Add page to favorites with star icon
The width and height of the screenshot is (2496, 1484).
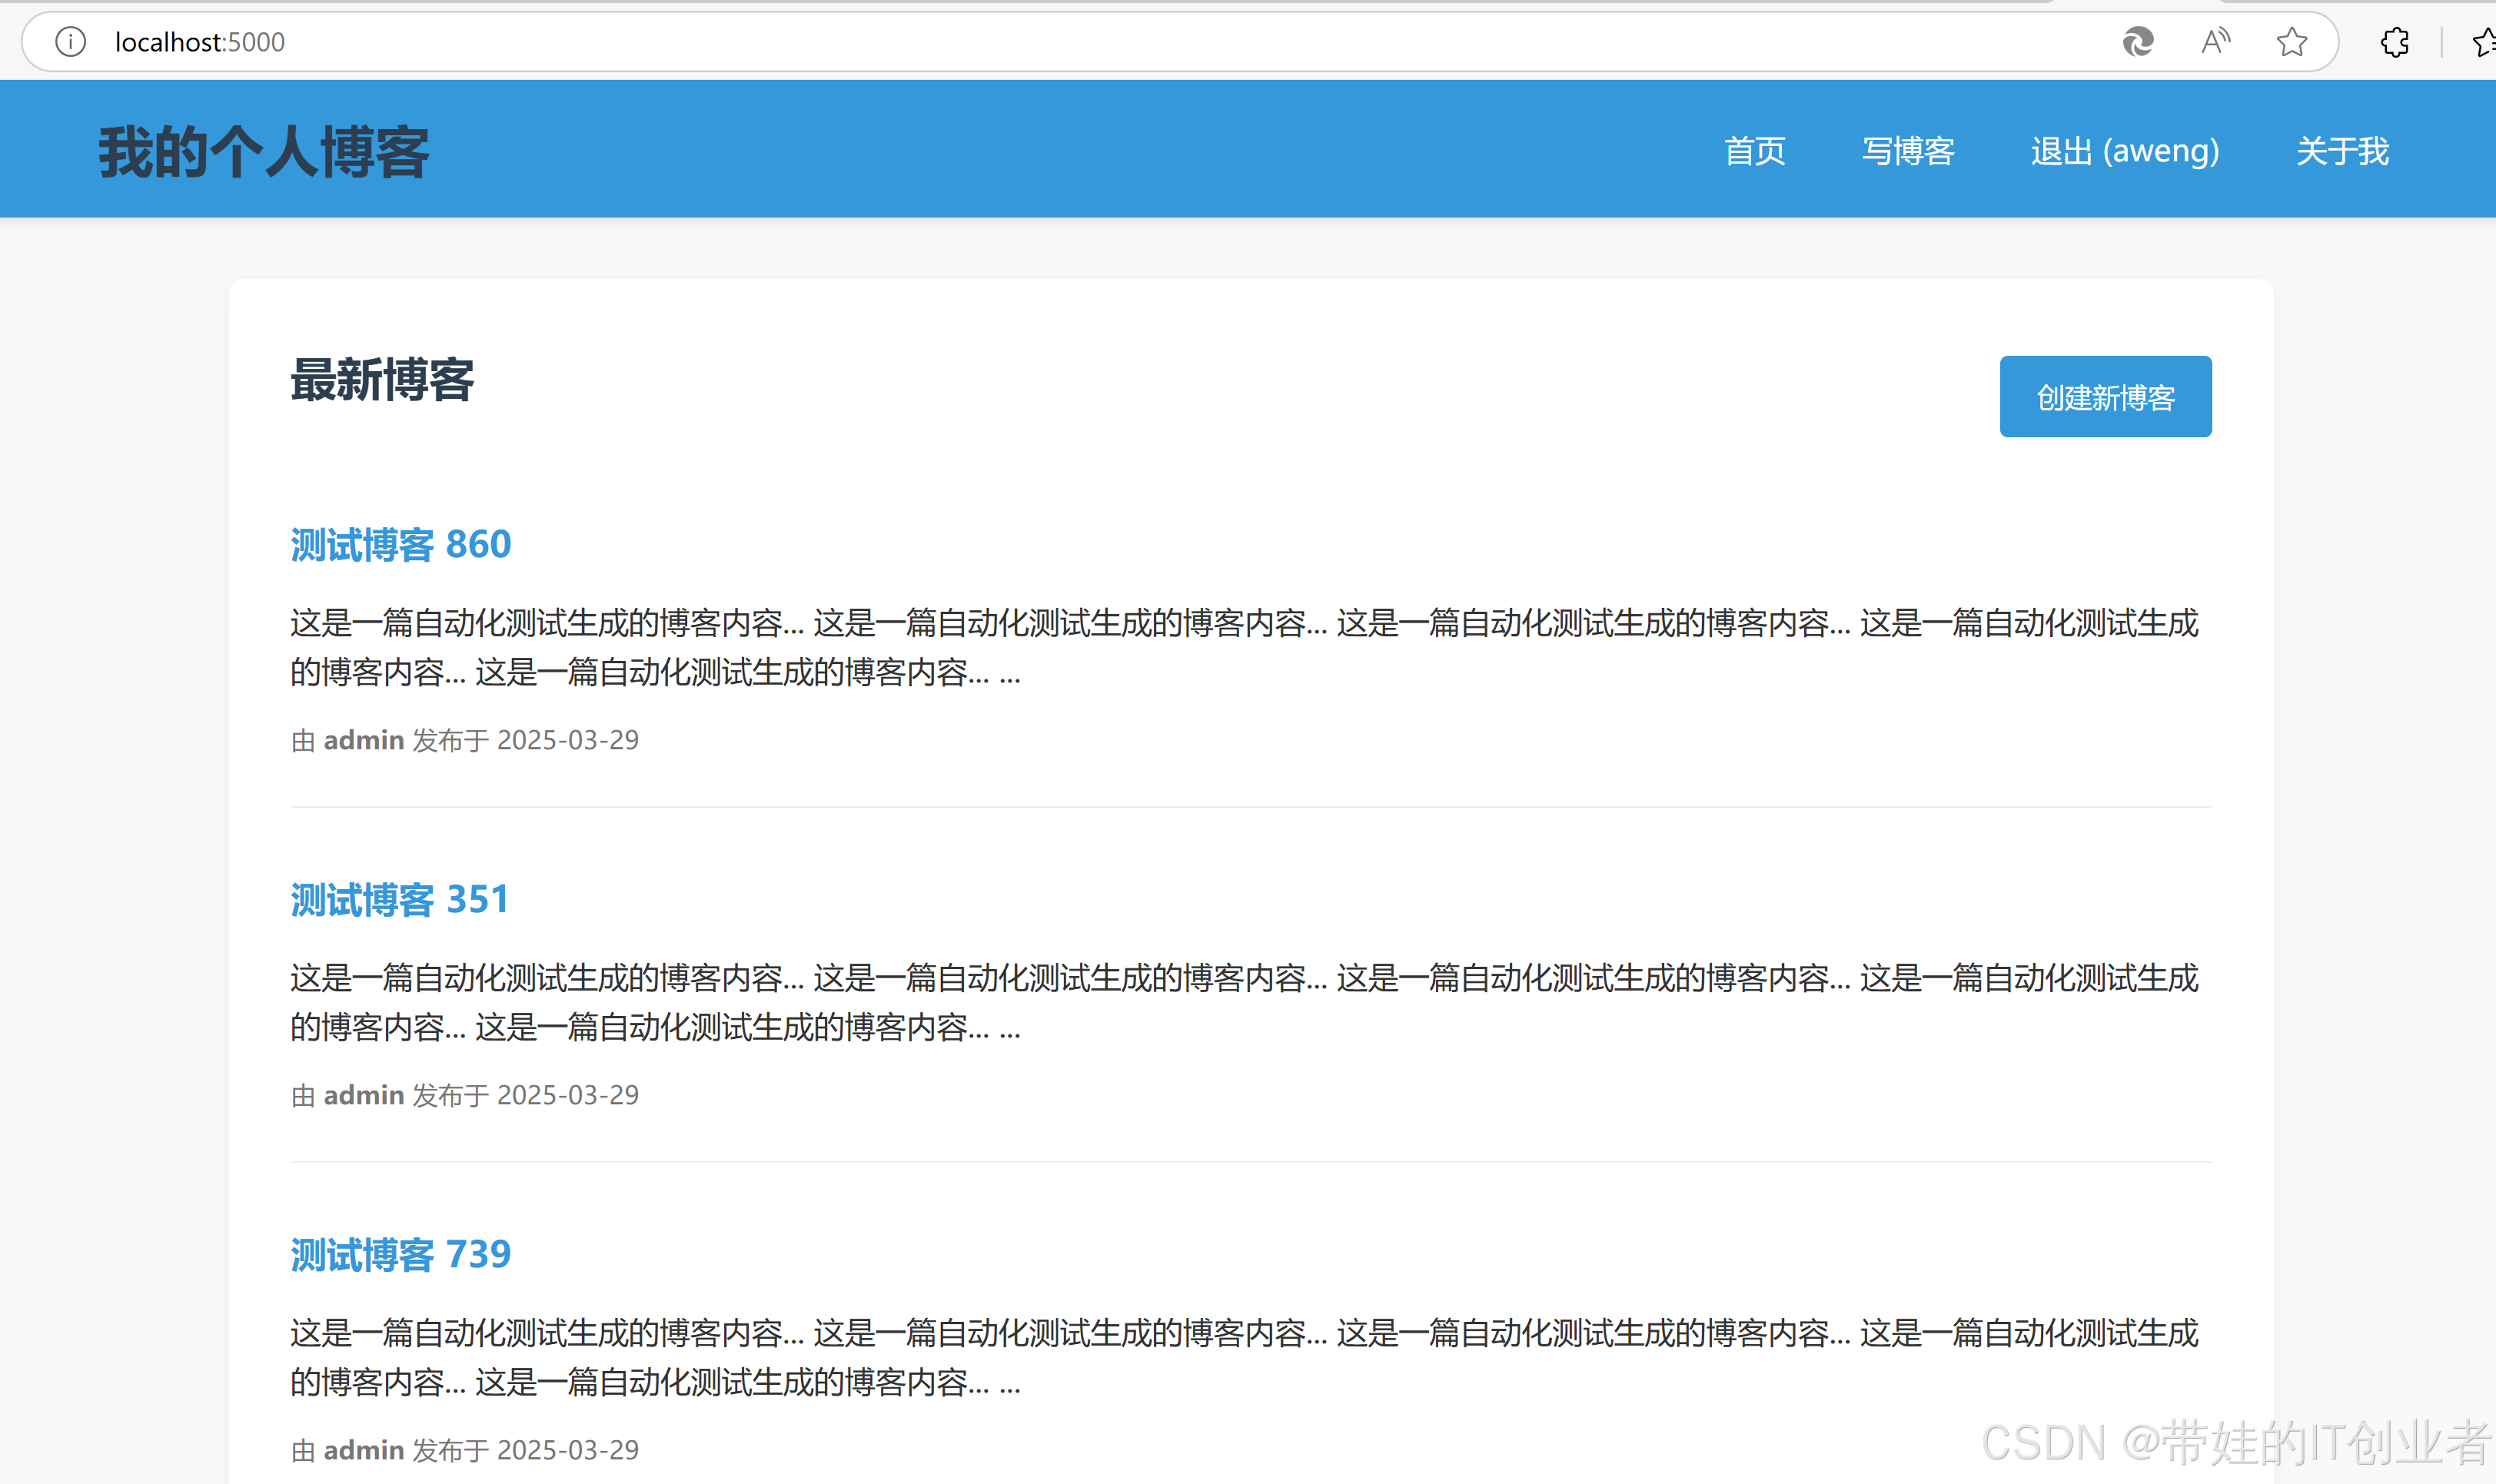click(x=2291, y=42)
